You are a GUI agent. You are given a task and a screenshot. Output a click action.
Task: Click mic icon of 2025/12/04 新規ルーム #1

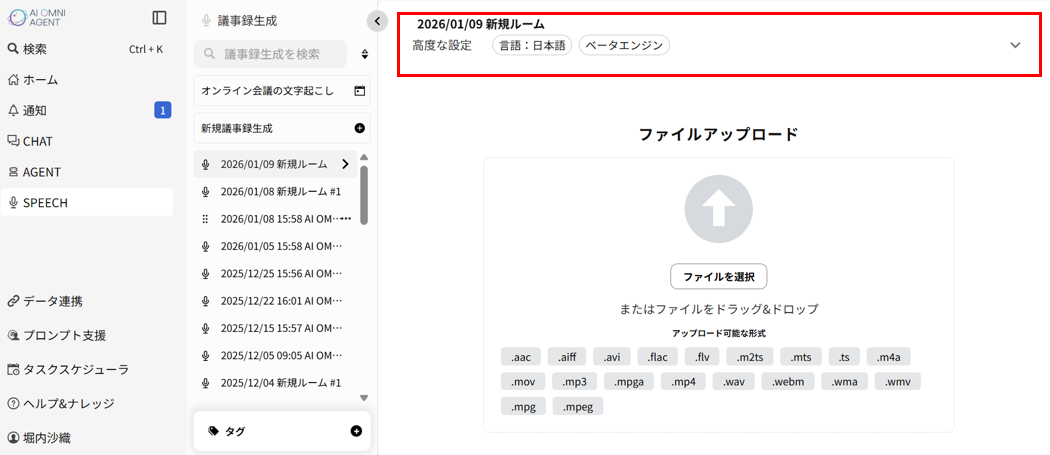[x=206, y=383]
